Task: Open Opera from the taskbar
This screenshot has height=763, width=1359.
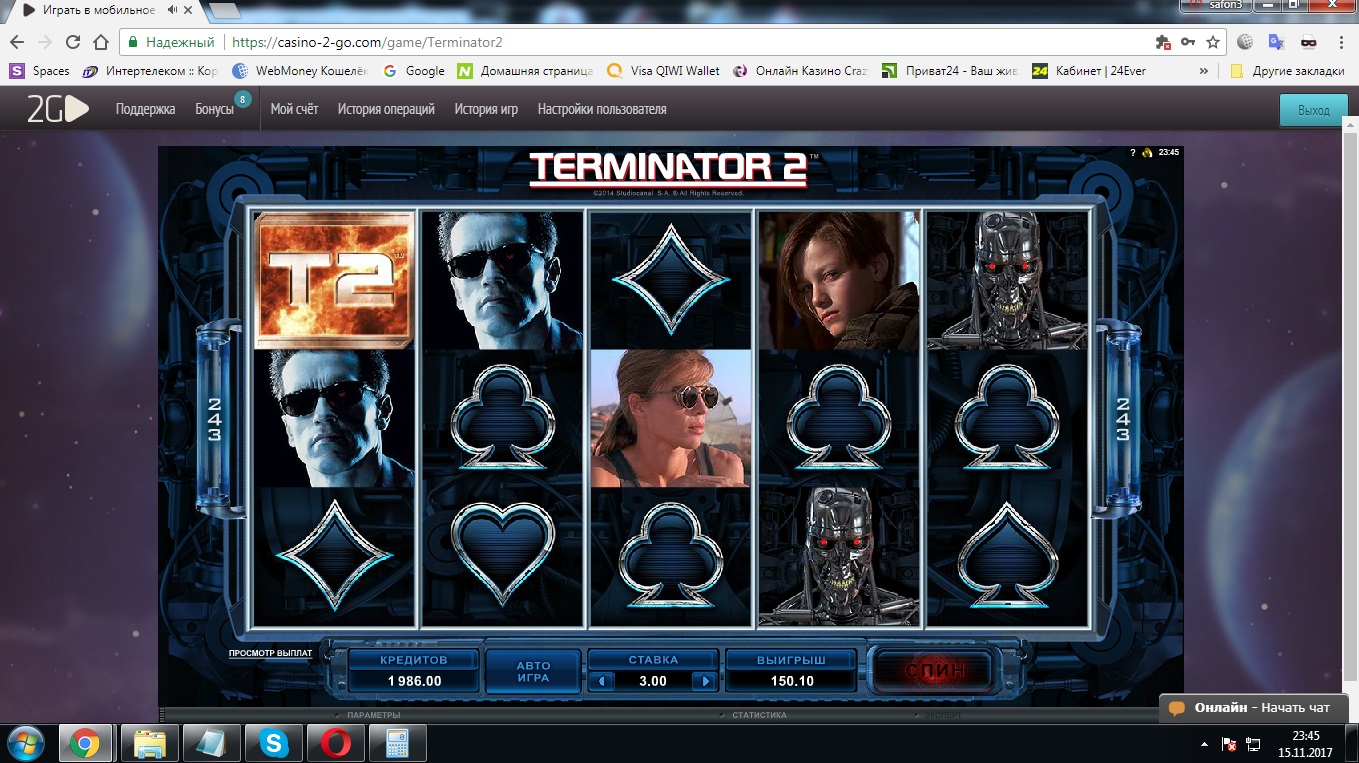Action: click(x=335, y=743)
